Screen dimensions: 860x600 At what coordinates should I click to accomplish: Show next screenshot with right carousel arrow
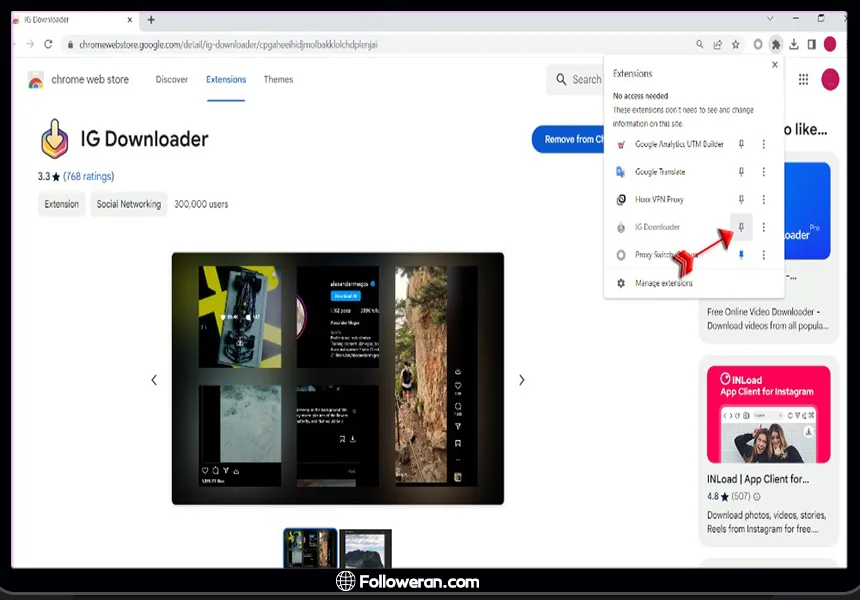(x=521, y=380)
